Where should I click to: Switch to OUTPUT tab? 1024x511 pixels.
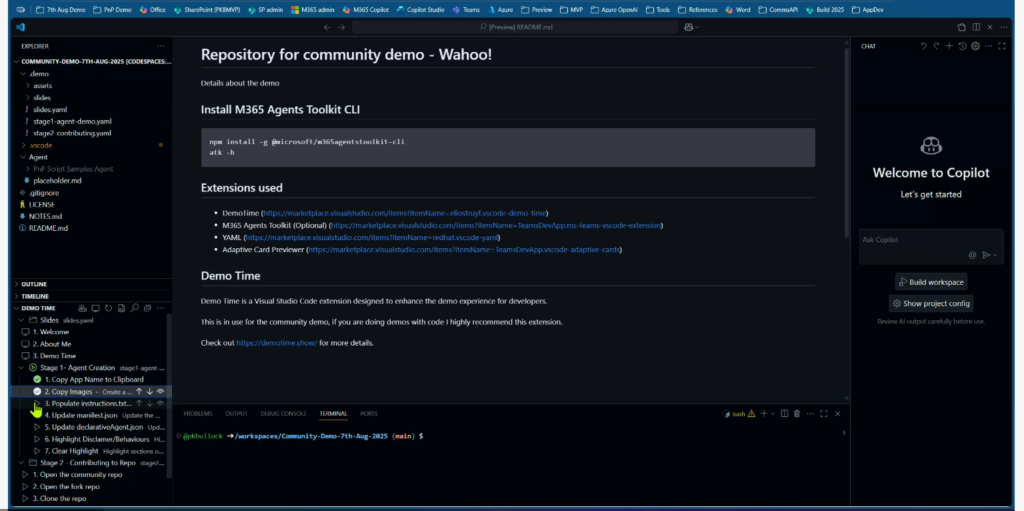(236, 414)
